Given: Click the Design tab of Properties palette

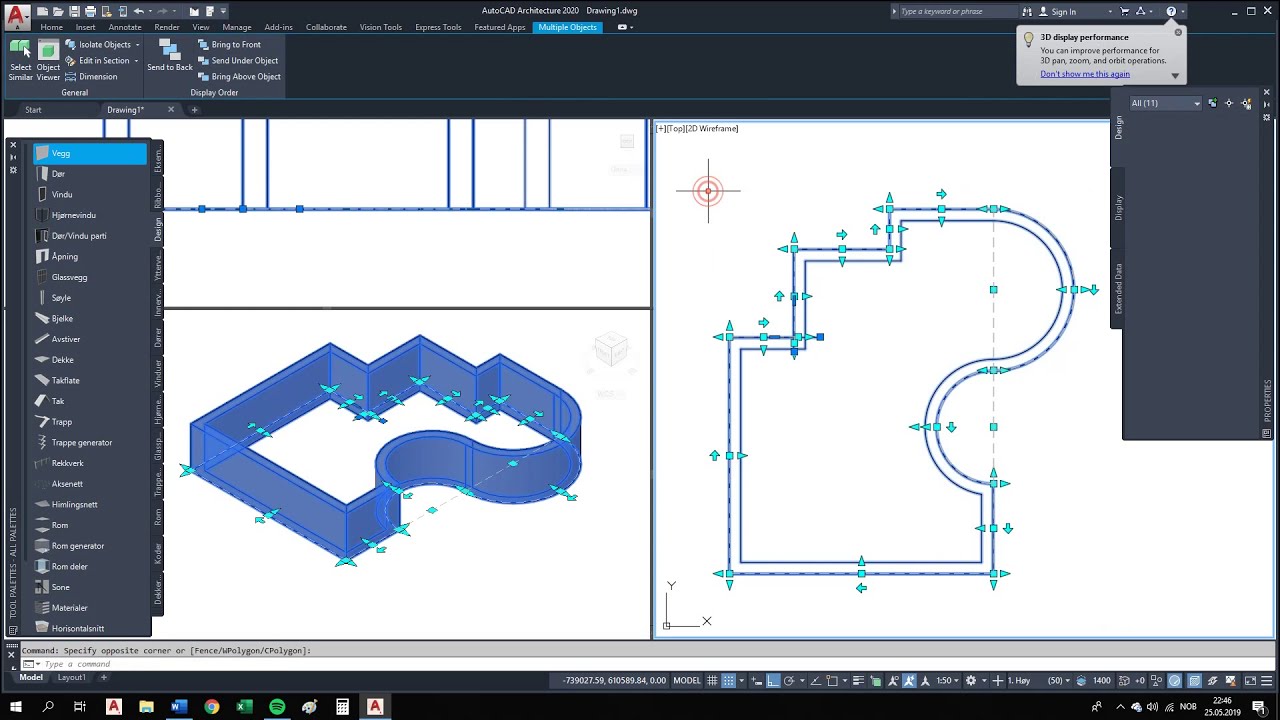Looking at the screenshot, I should coord(1118,127).
